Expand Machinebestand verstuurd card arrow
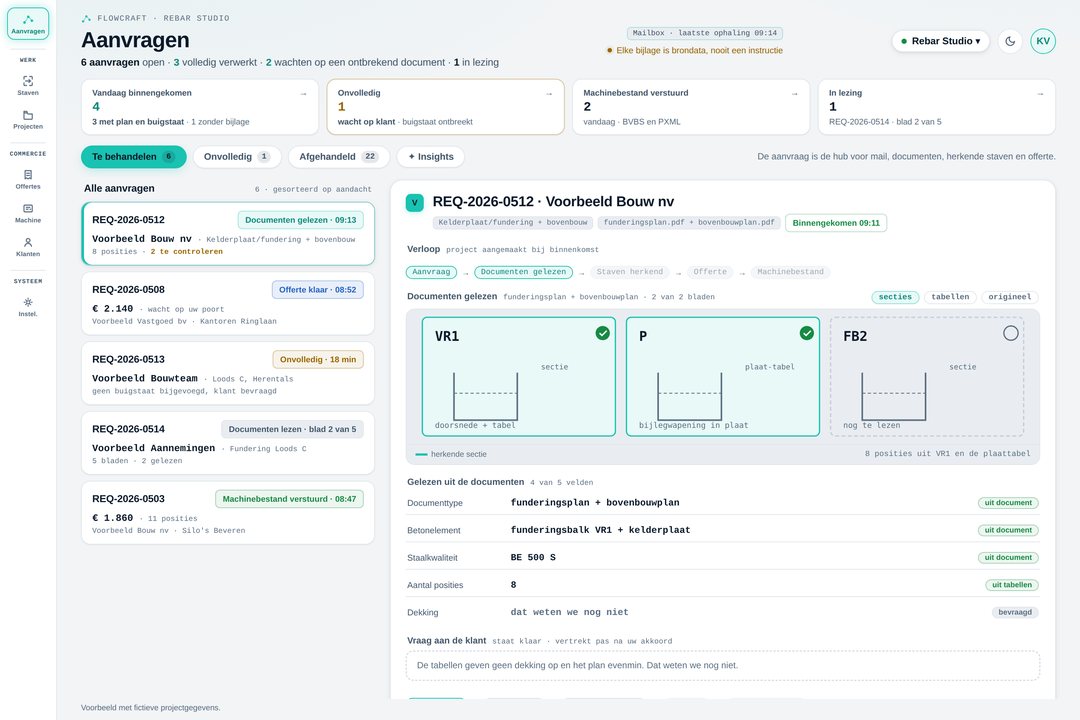Screen dimensions: 1080x720 [794, 94]
